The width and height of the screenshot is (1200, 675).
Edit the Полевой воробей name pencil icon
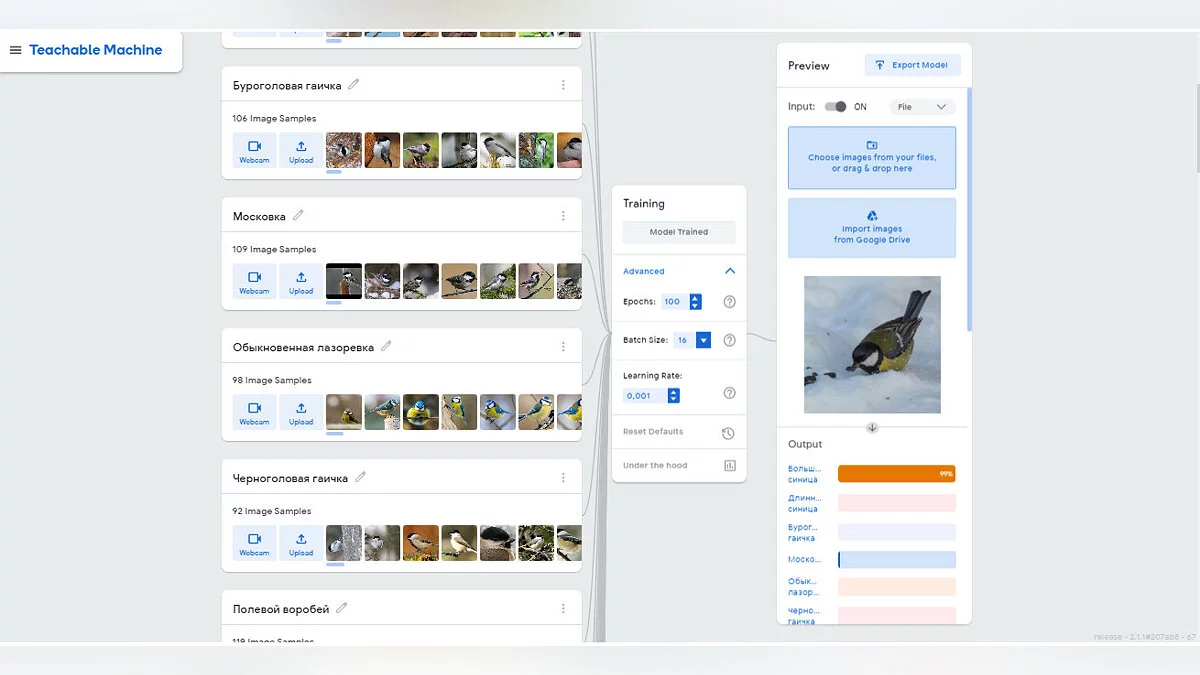tap(341, 609)
